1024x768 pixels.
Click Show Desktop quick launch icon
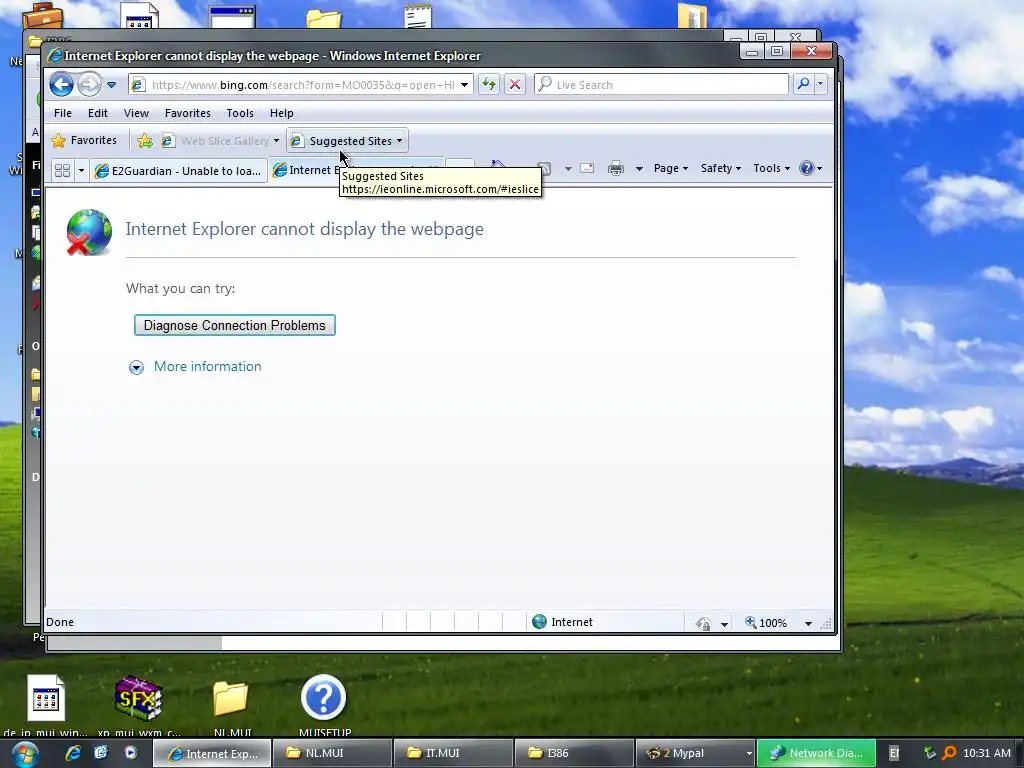[101, 753]
